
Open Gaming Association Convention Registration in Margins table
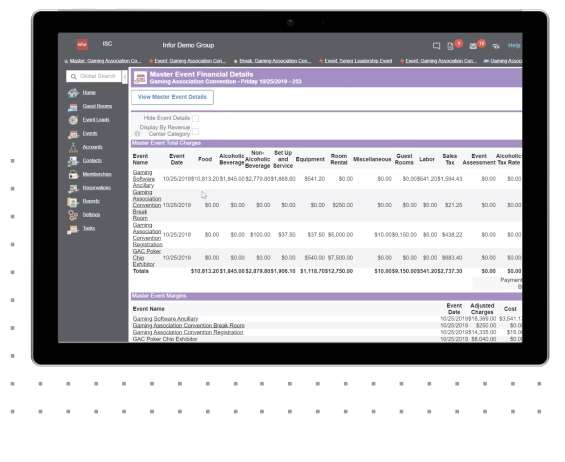coord(188,332)
